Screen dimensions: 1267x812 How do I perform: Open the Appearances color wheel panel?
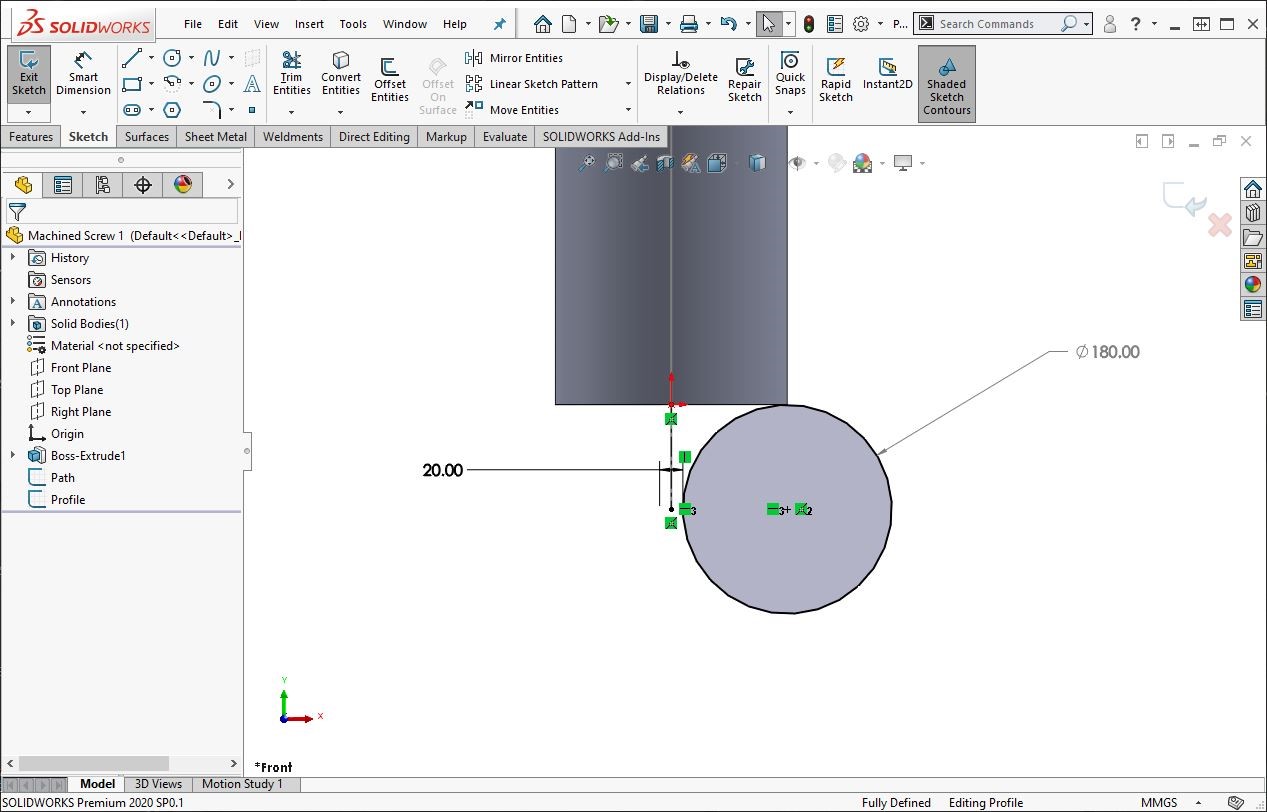(1252, 284)
